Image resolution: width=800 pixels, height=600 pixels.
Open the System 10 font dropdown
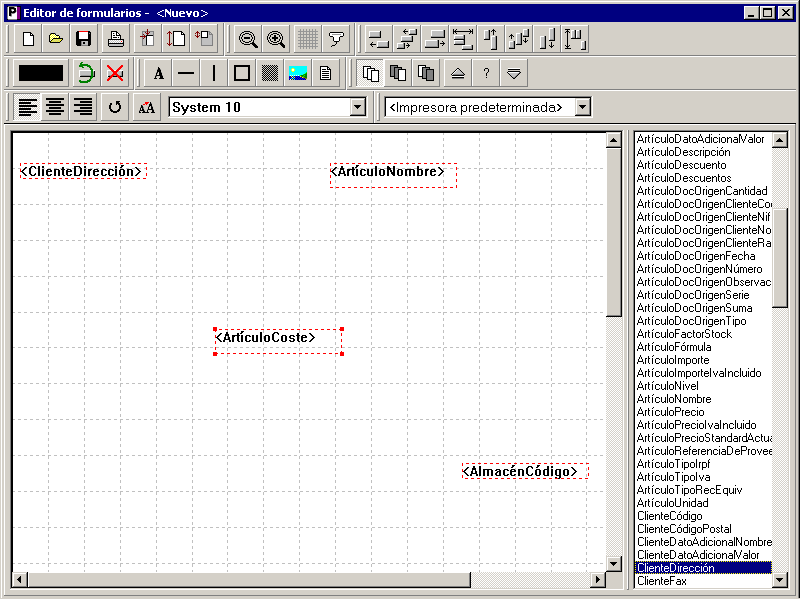[x=358, y=107]
